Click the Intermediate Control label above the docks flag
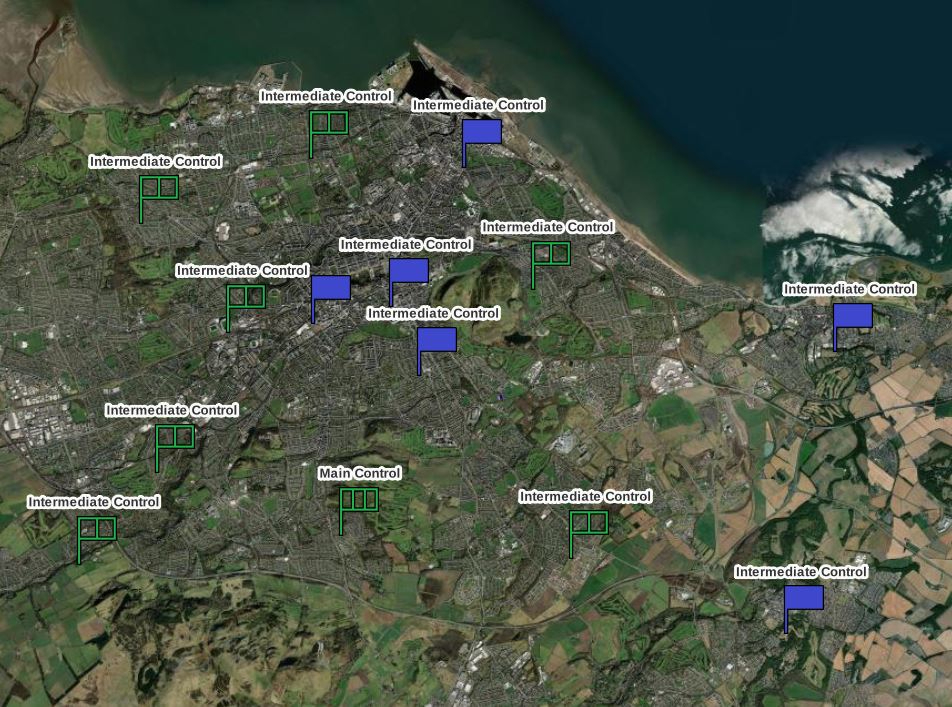Image resolution: width=952 pixels, height=707 pixels. [478, 105]
